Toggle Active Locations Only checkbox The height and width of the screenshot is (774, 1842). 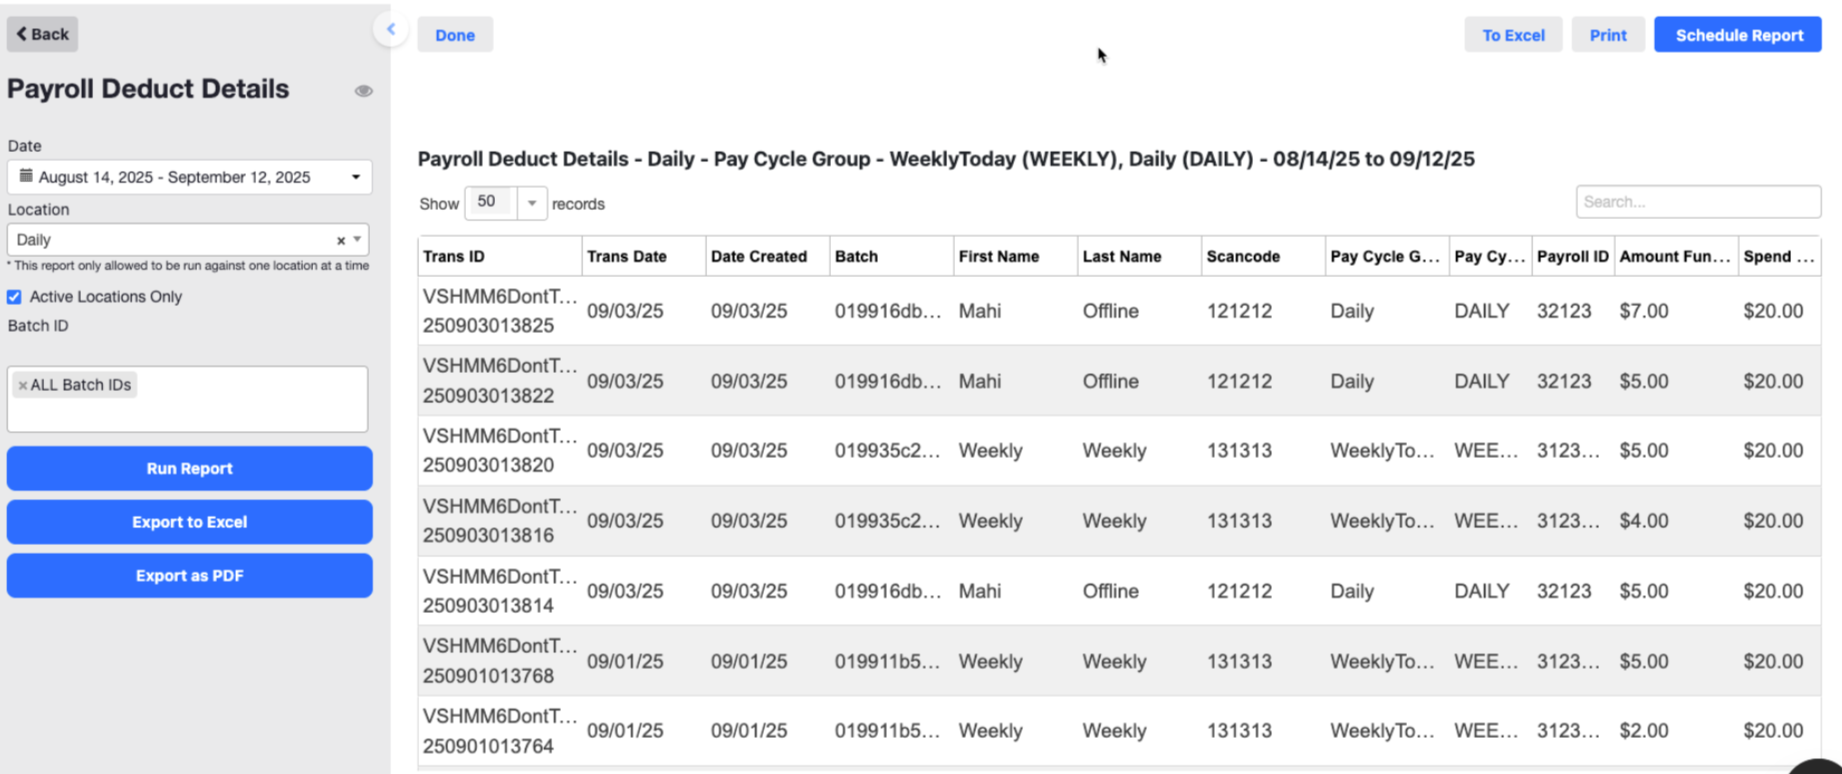click(14, 297)
